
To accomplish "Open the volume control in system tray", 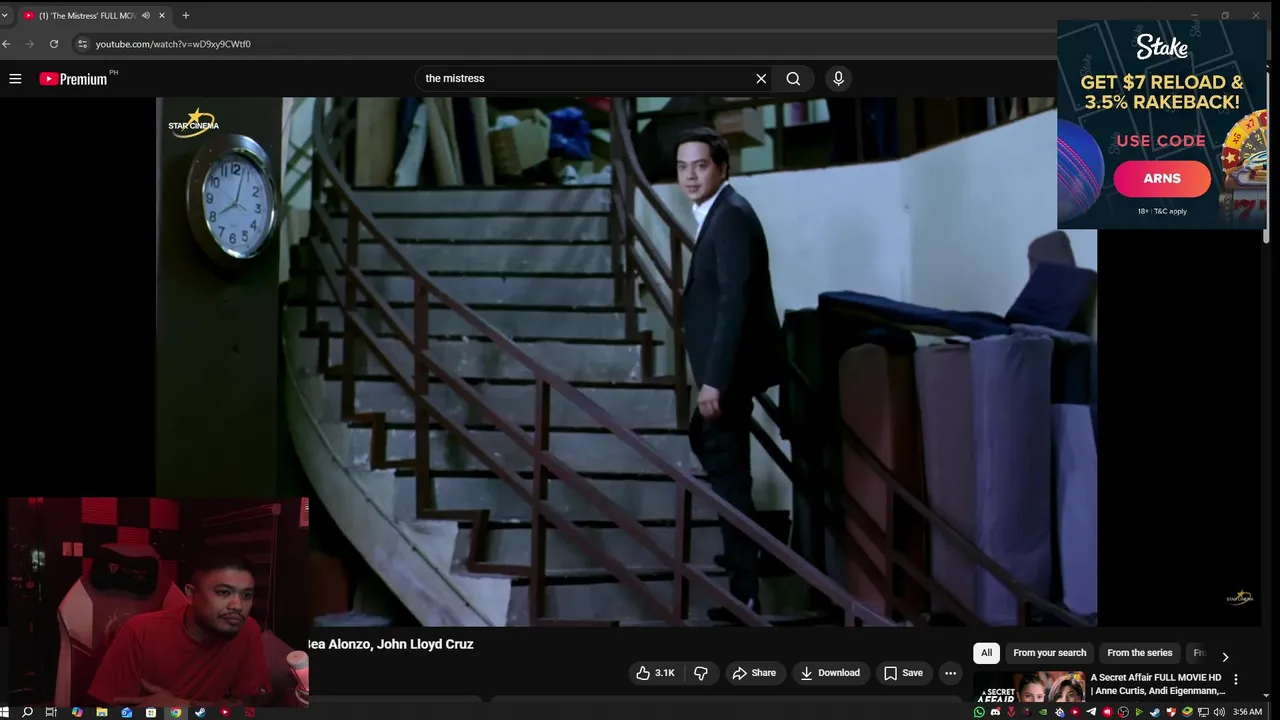I will coord(1219,712).
